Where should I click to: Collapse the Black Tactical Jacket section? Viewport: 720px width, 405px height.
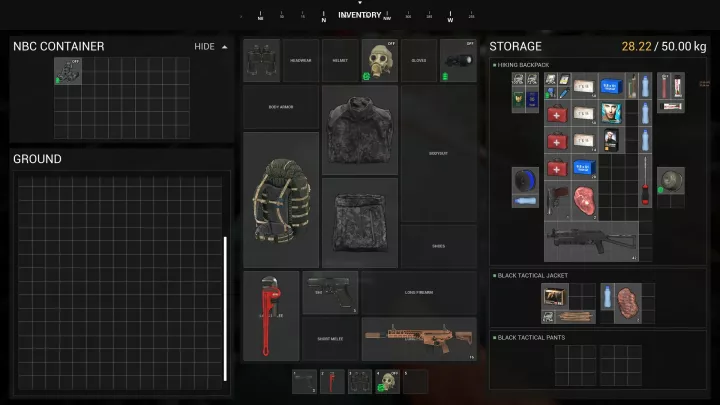[494, 275]
